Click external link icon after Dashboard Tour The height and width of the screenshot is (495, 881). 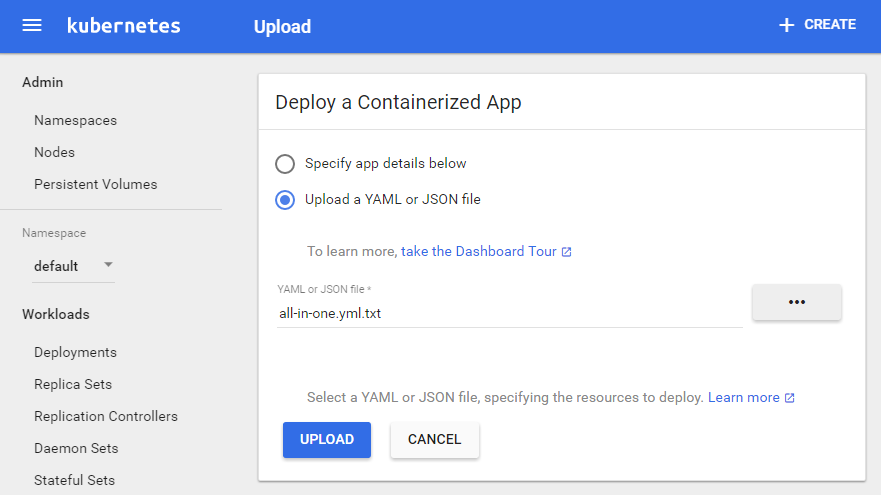[x=567, y=252]
